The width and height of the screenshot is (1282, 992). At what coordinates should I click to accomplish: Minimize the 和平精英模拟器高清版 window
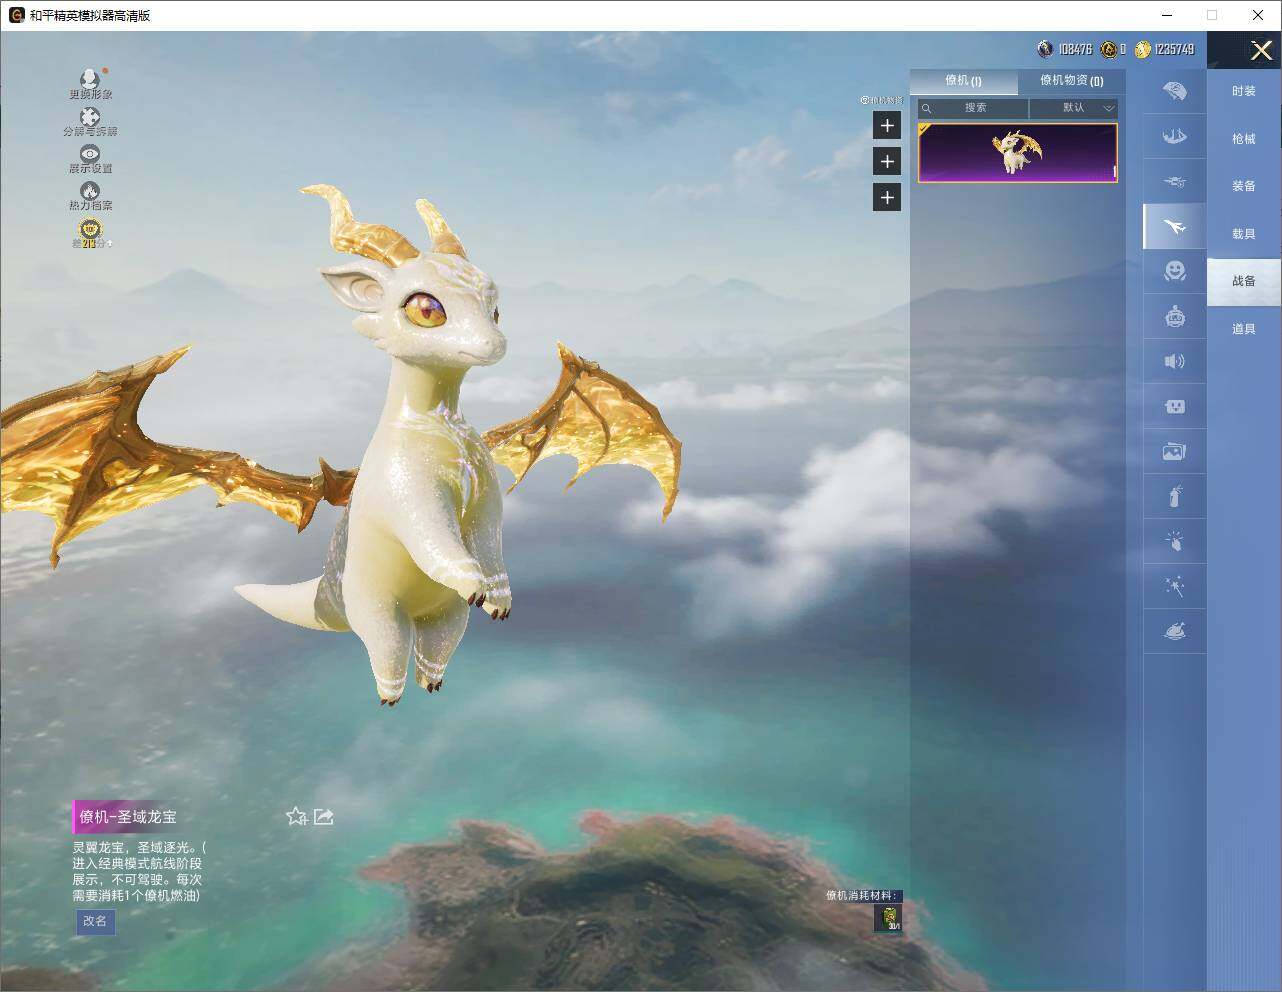[x=1167, y=15]
